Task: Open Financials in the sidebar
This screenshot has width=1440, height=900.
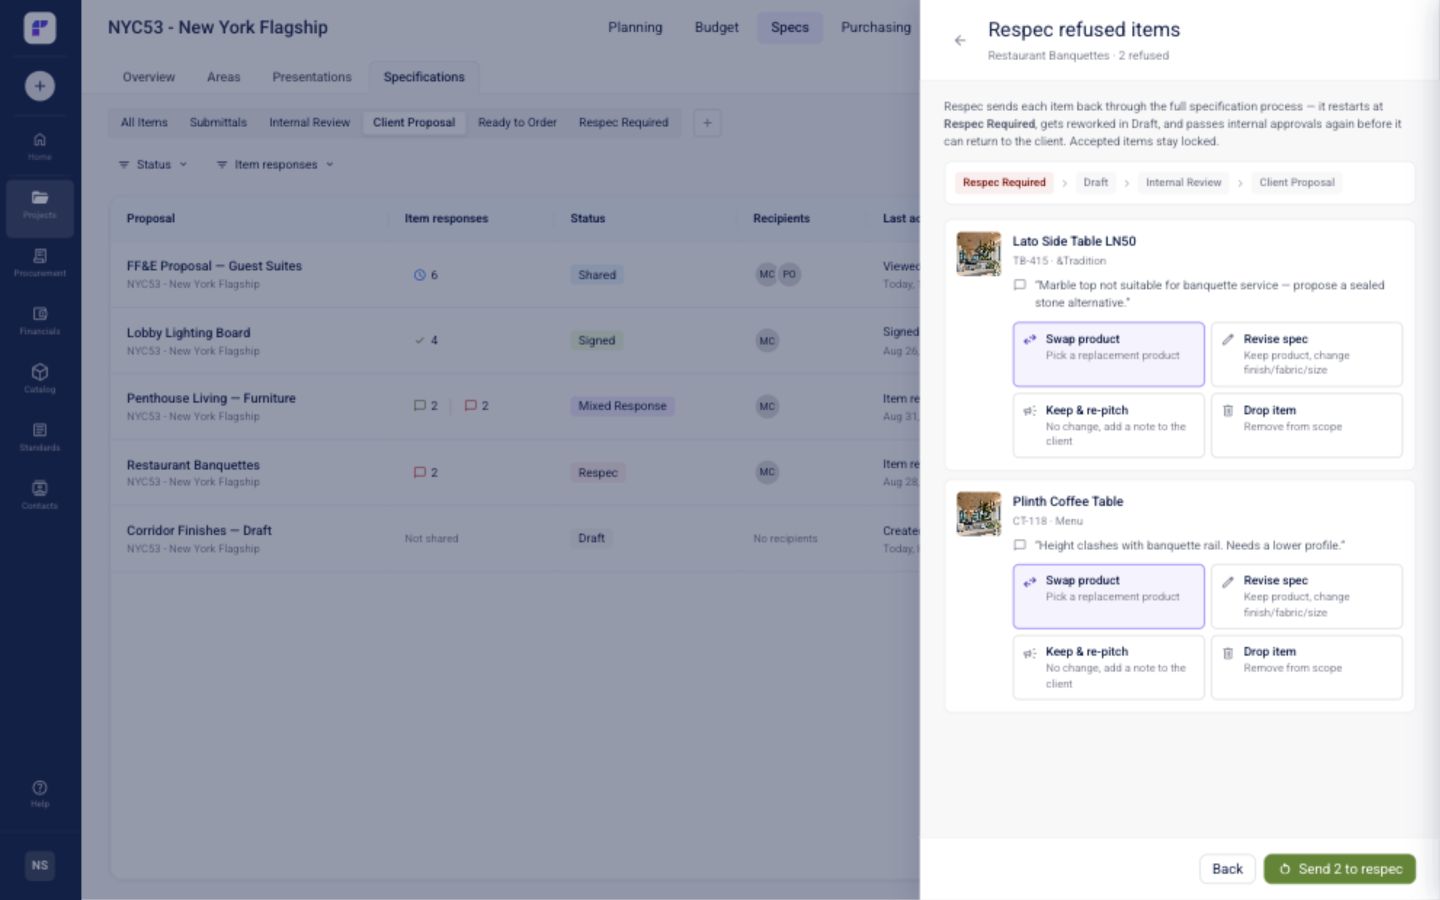Action: 40,321
